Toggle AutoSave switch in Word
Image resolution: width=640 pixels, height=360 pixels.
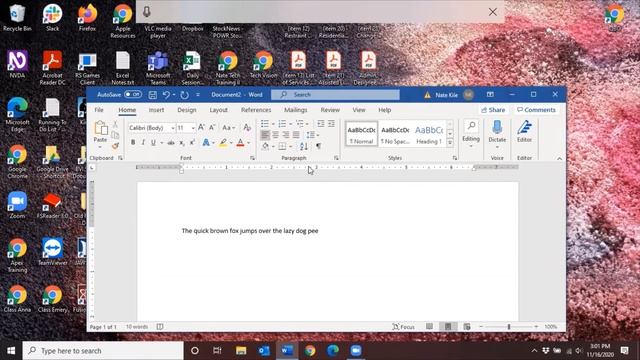133,94
